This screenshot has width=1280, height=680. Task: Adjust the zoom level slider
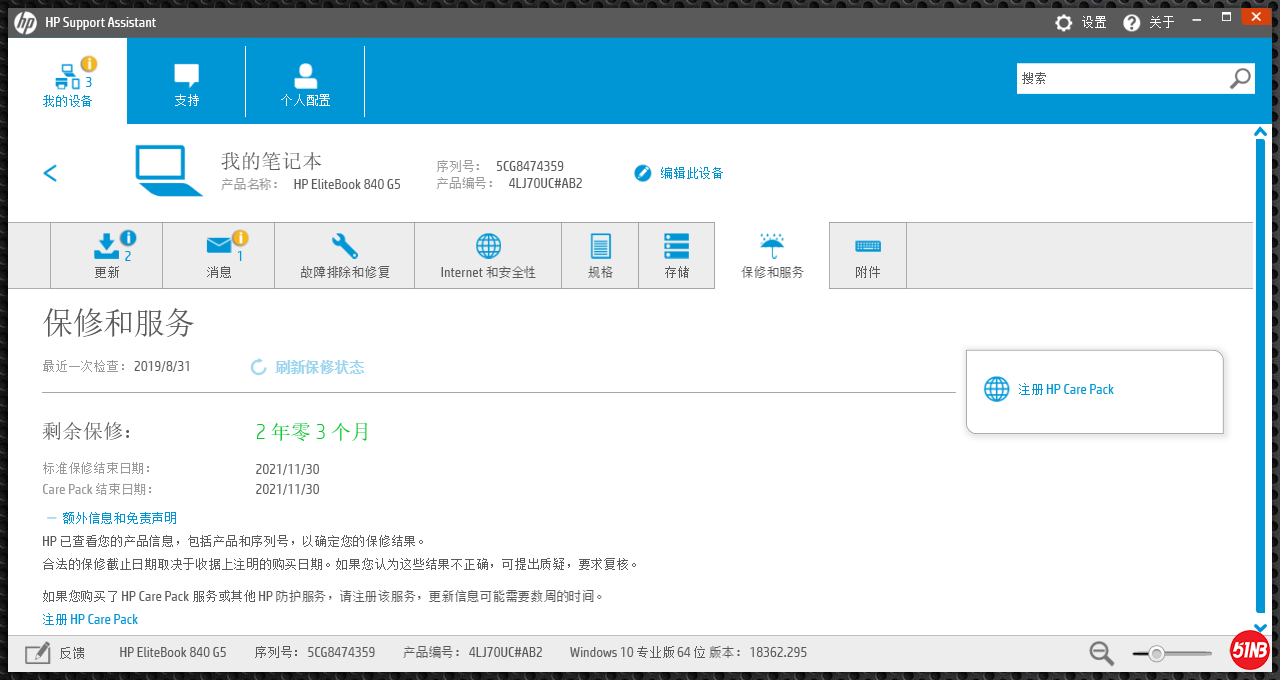(x=1157, y=654)
